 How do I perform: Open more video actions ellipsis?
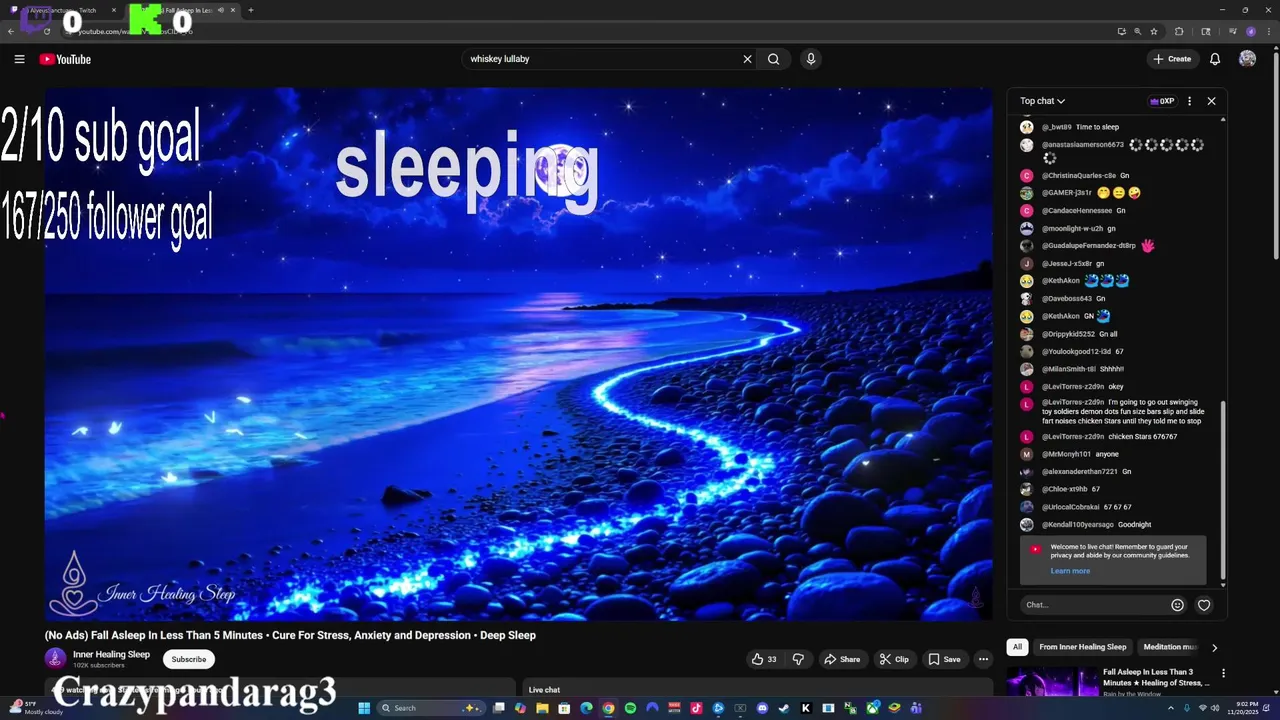coord(983,659)
